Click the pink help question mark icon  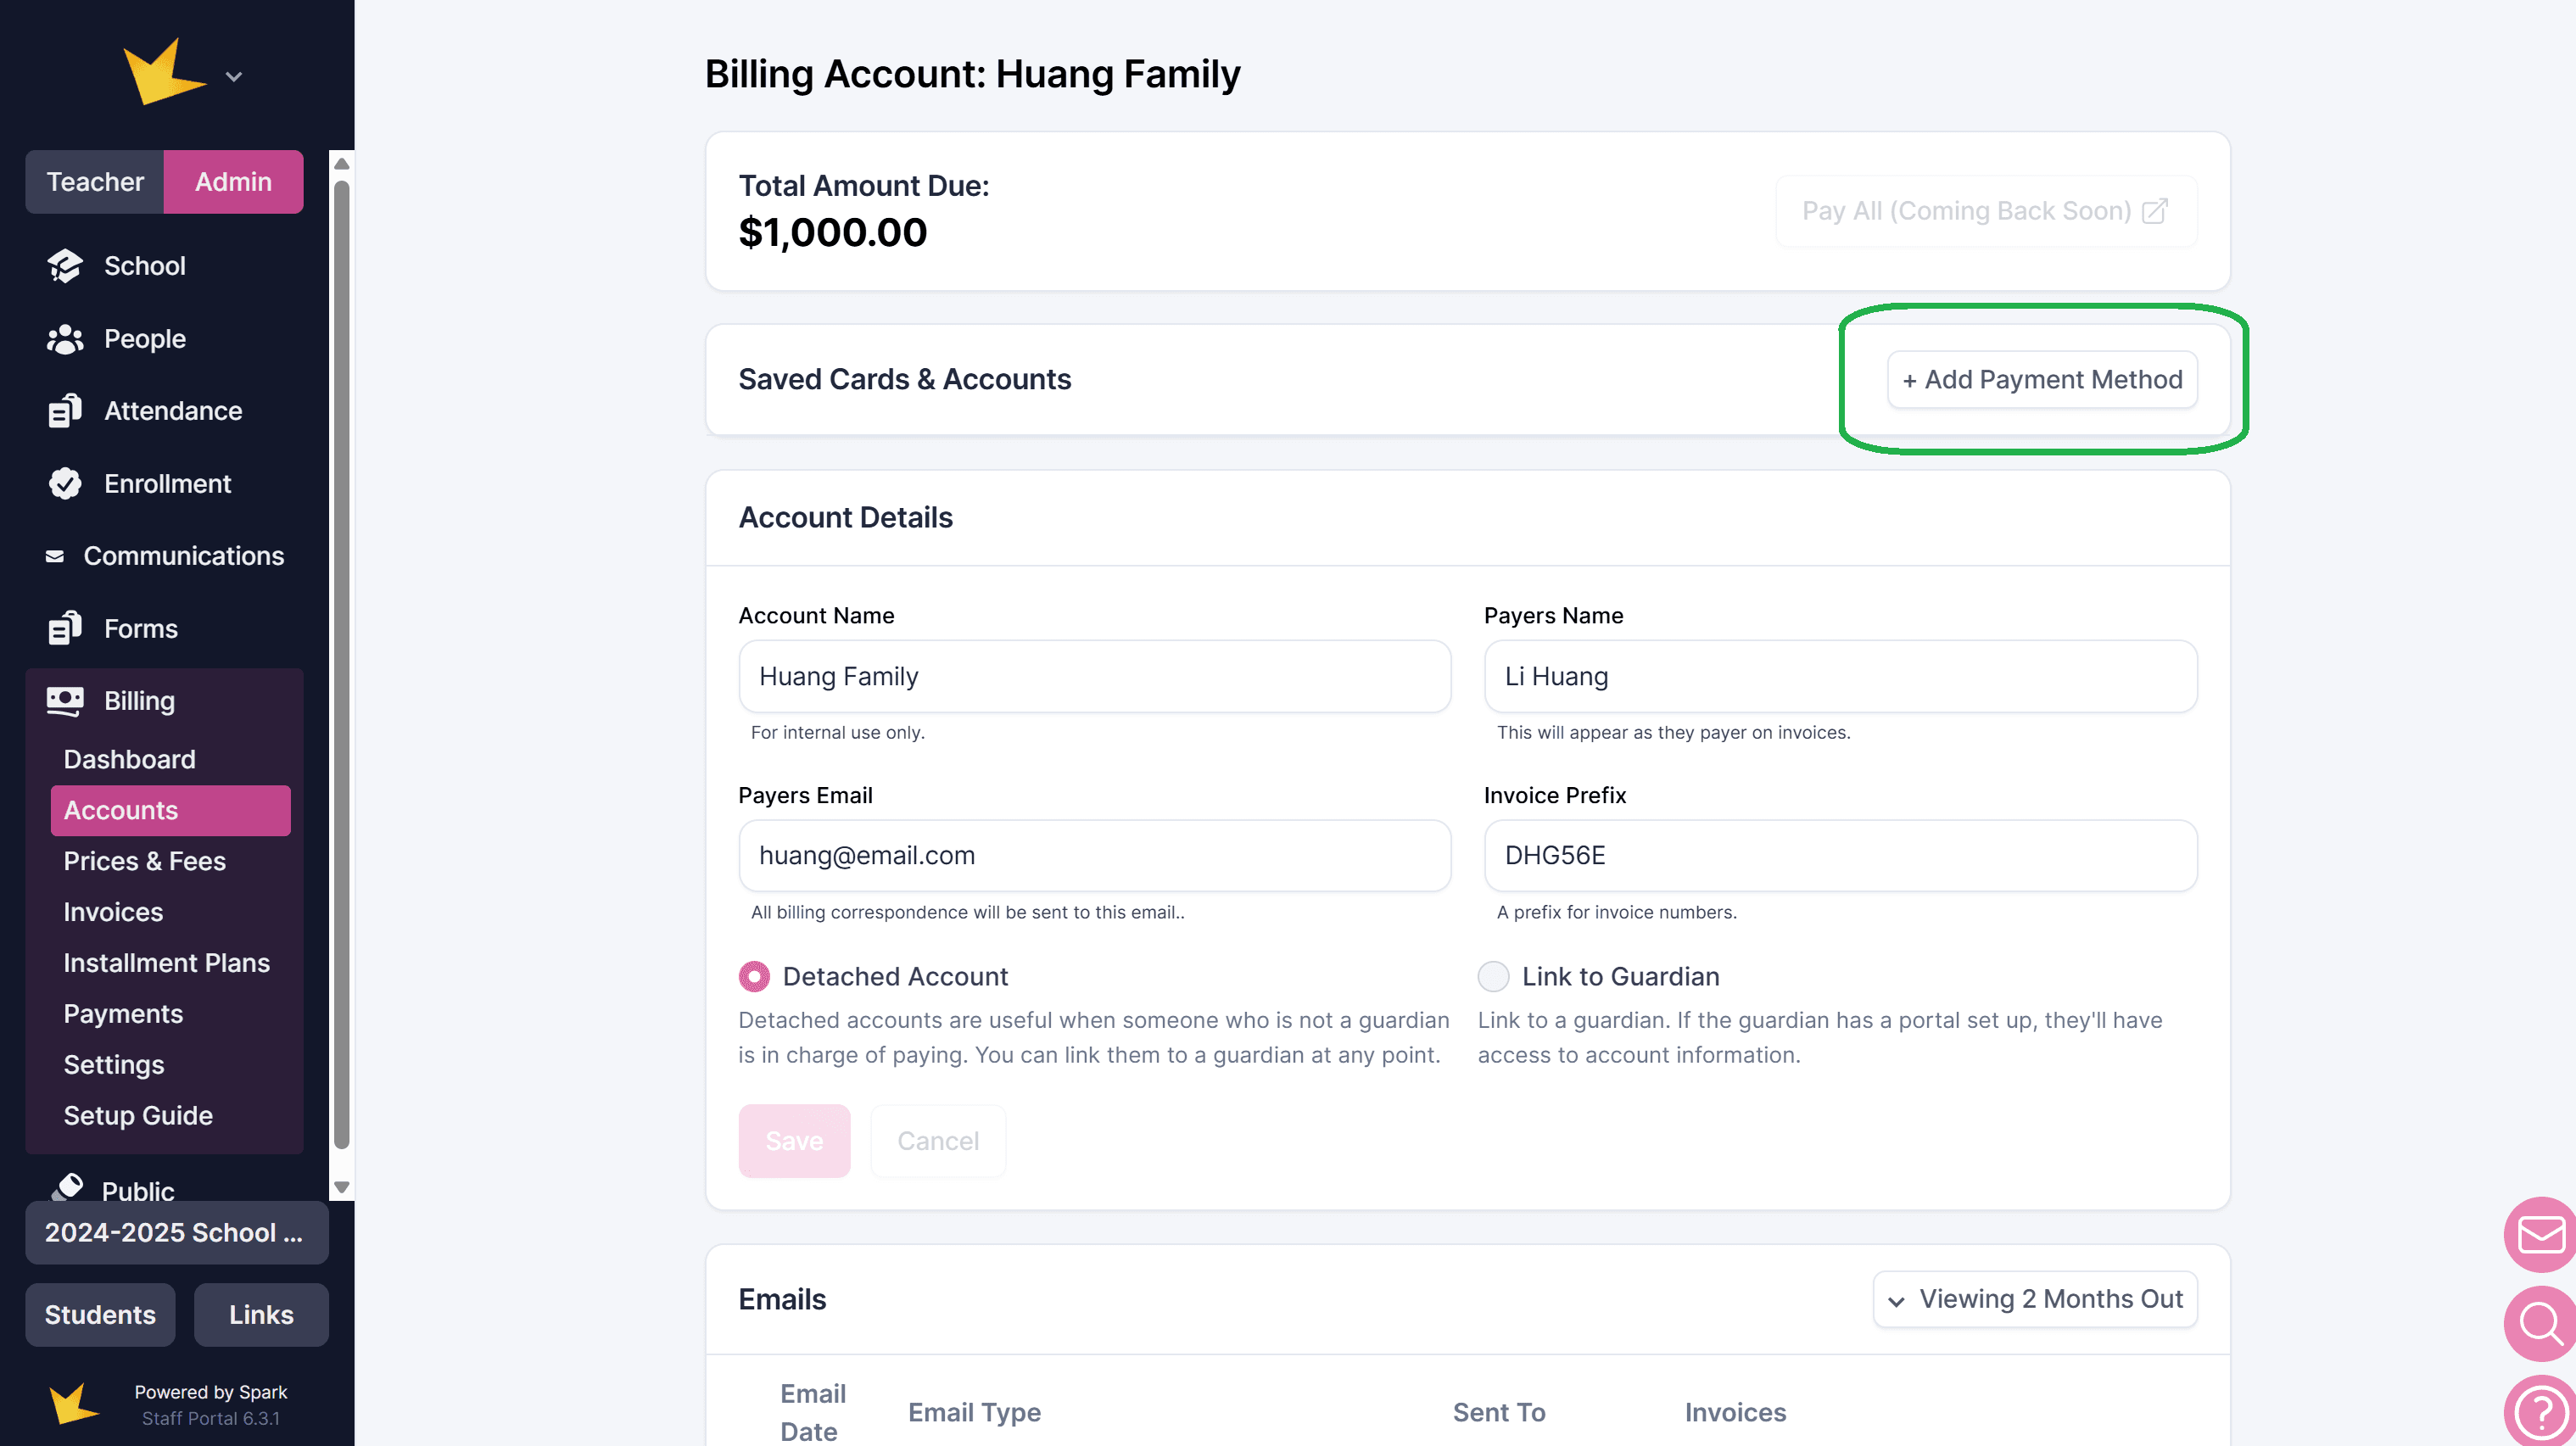pyautogui.click(x=2540, y=1411)
